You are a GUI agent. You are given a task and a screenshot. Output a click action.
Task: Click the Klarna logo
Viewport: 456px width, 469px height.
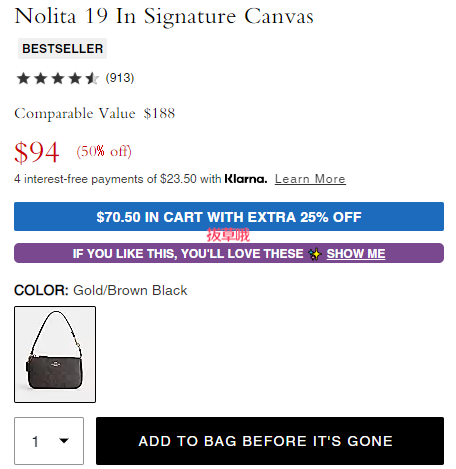(246, 179)
